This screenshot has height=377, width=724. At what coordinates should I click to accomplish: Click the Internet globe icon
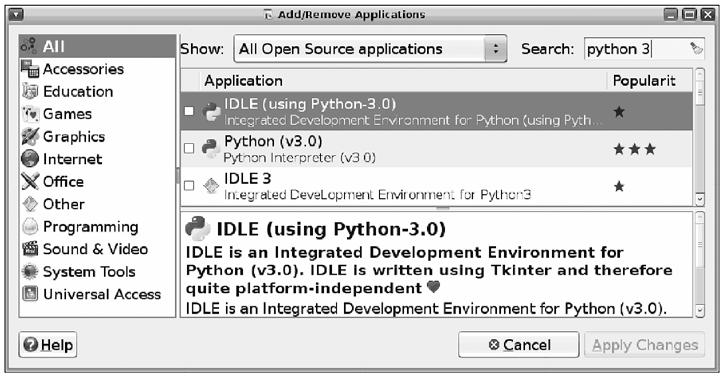(x=30, y=158)
